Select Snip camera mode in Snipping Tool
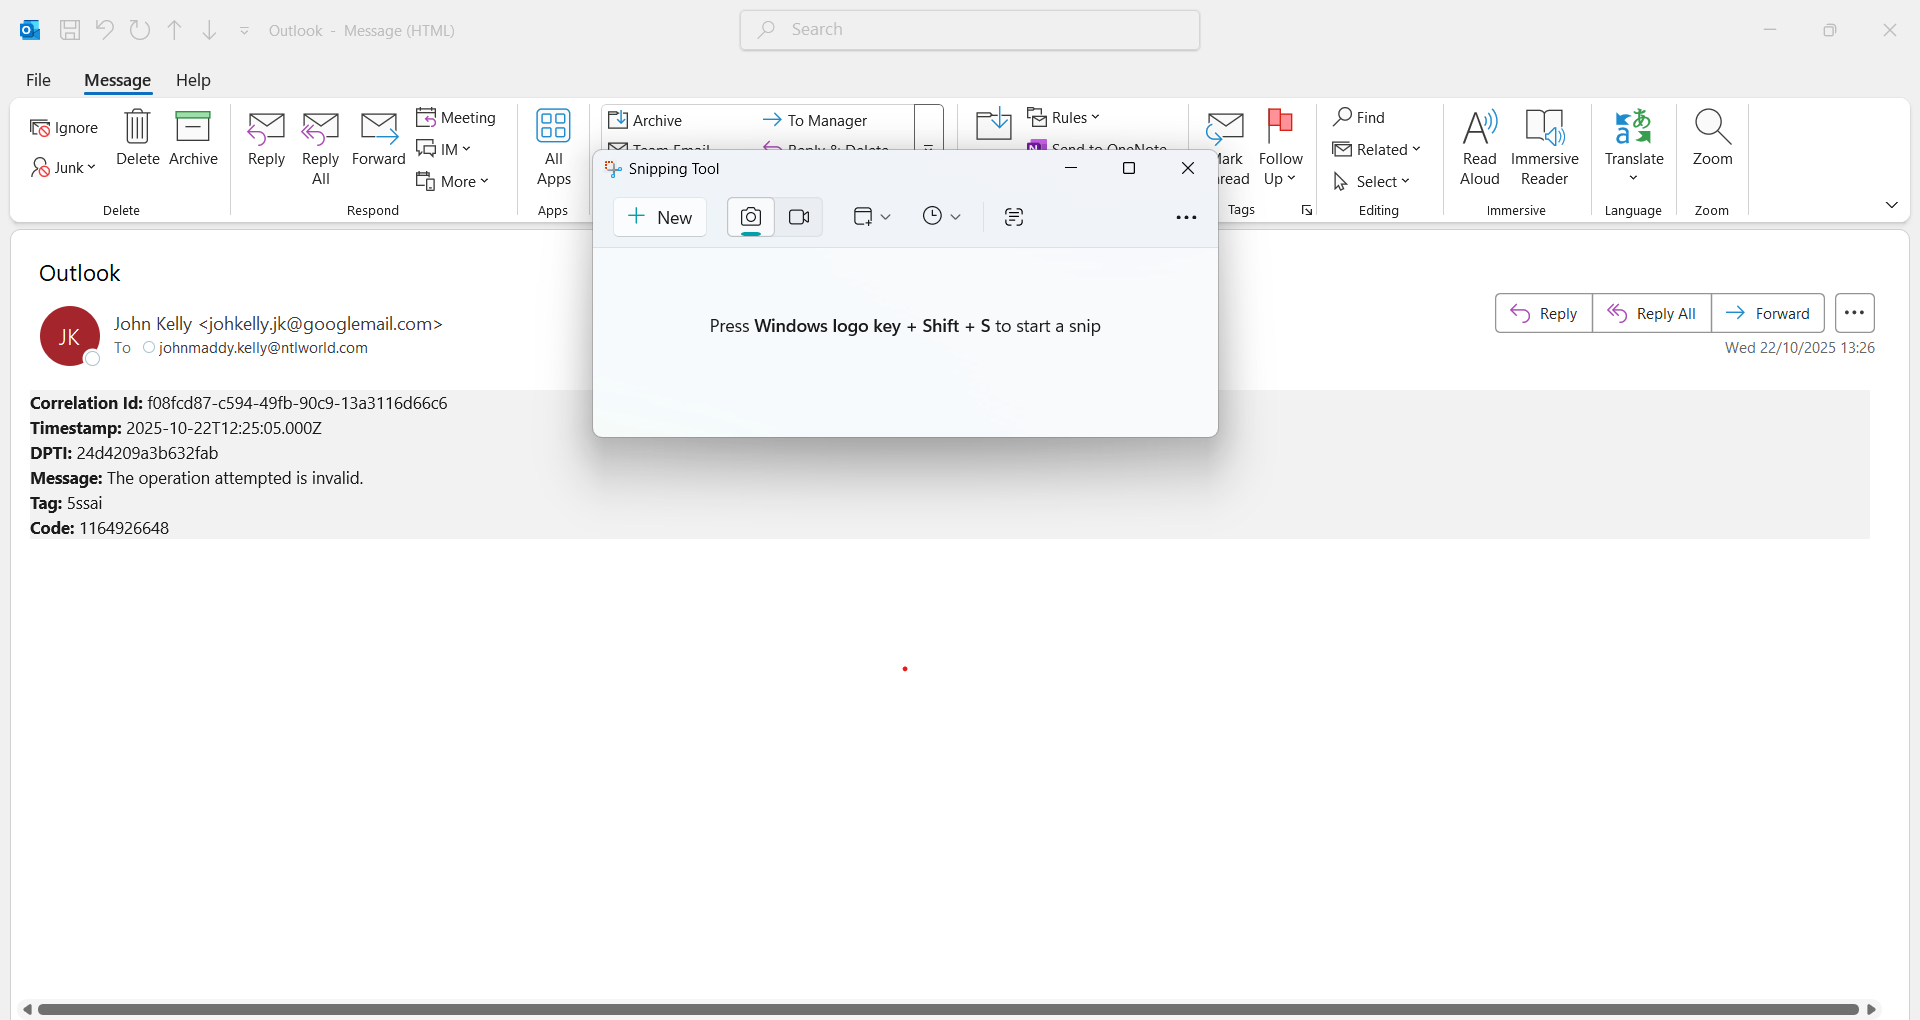 pyautogui.click(x=751, y=217)
